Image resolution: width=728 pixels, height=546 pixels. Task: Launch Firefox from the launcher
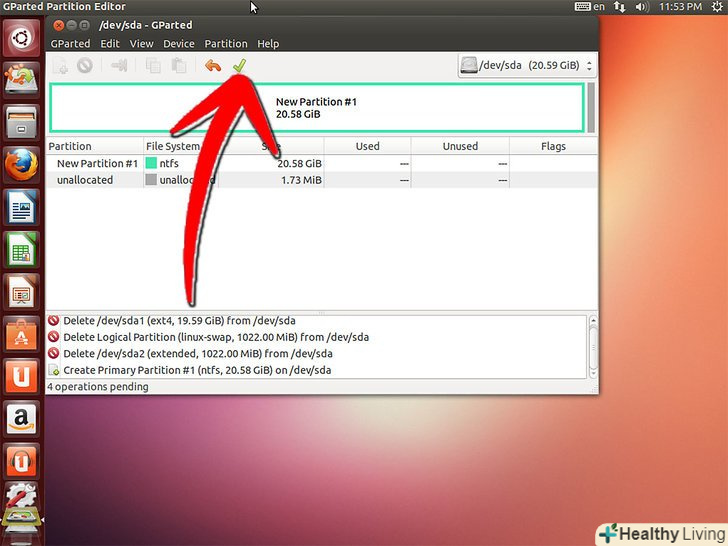21,165
